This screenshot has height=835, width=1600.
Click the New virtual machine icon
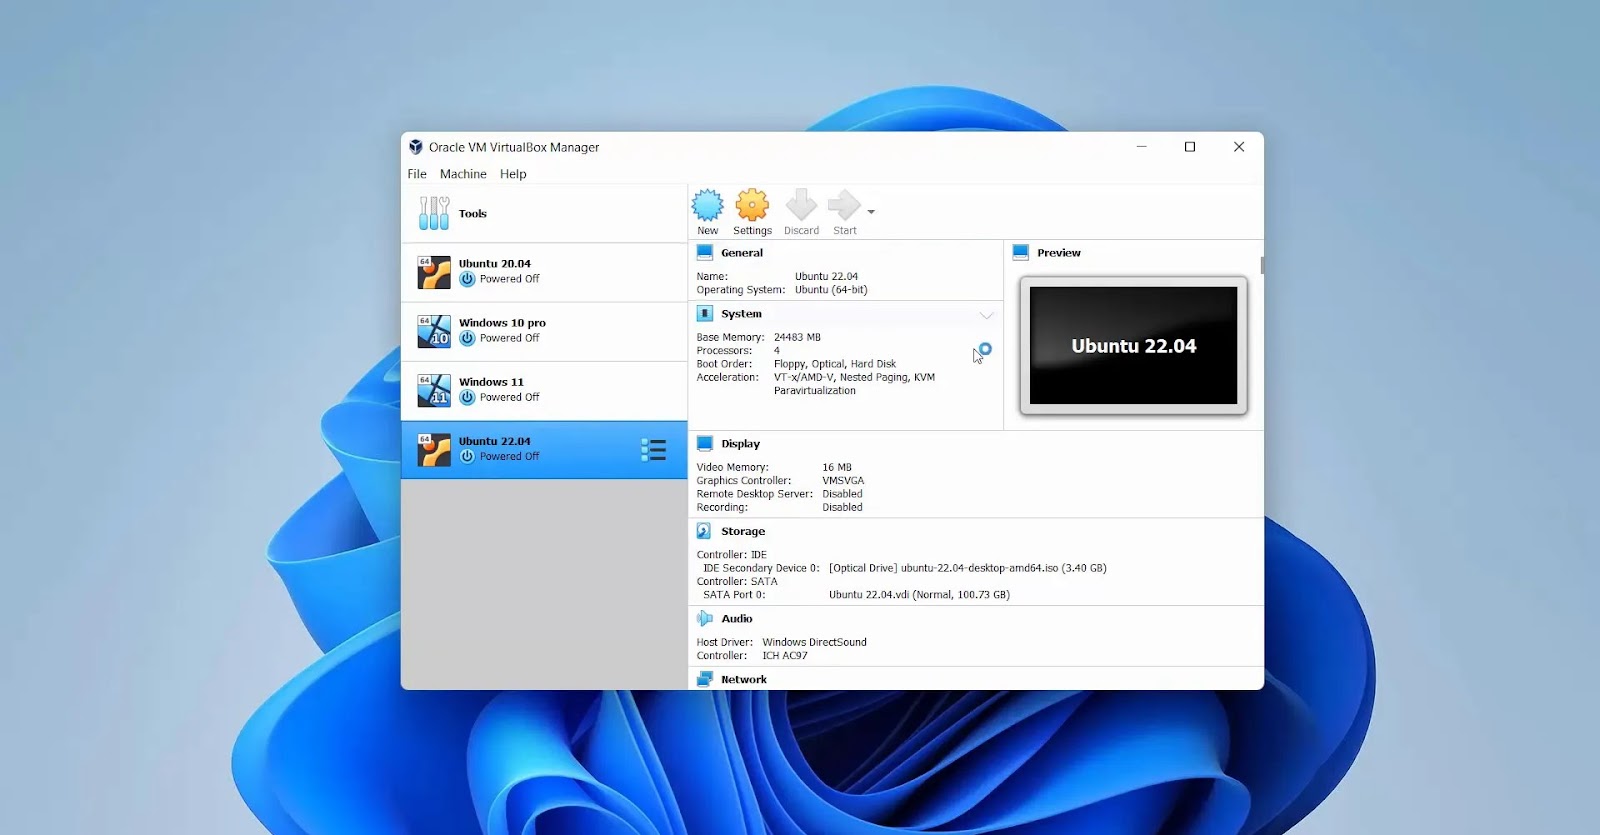click(707, 205)
